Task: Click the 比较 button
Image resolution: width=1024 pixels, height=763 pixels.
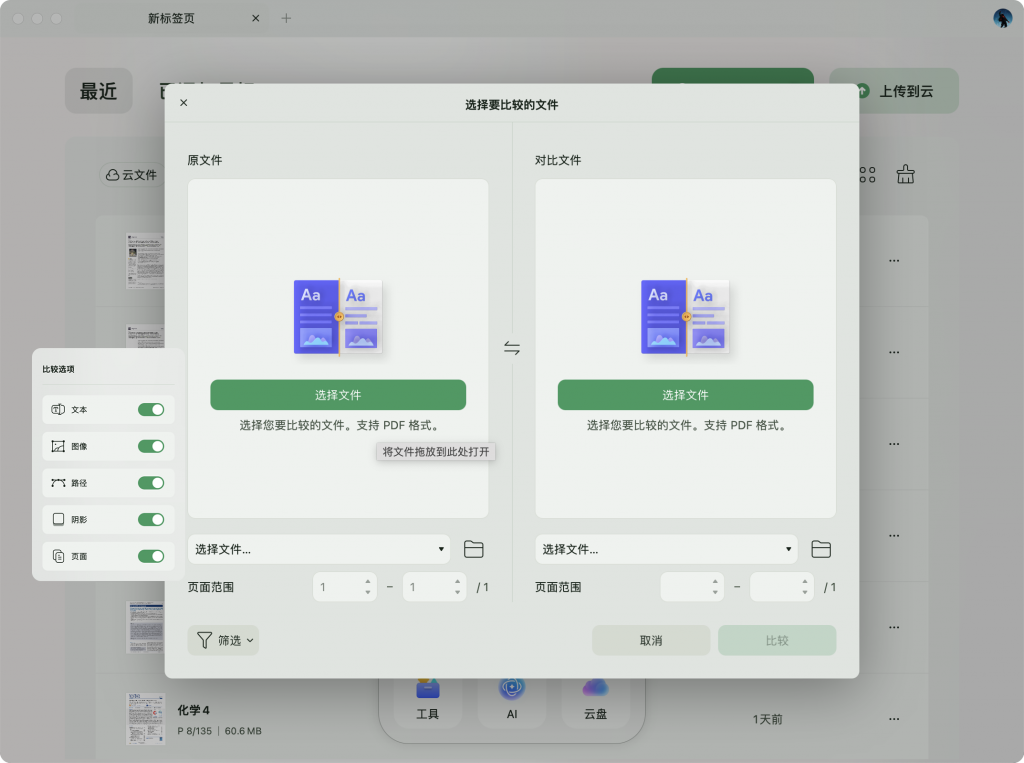Action: pos(777,640)
